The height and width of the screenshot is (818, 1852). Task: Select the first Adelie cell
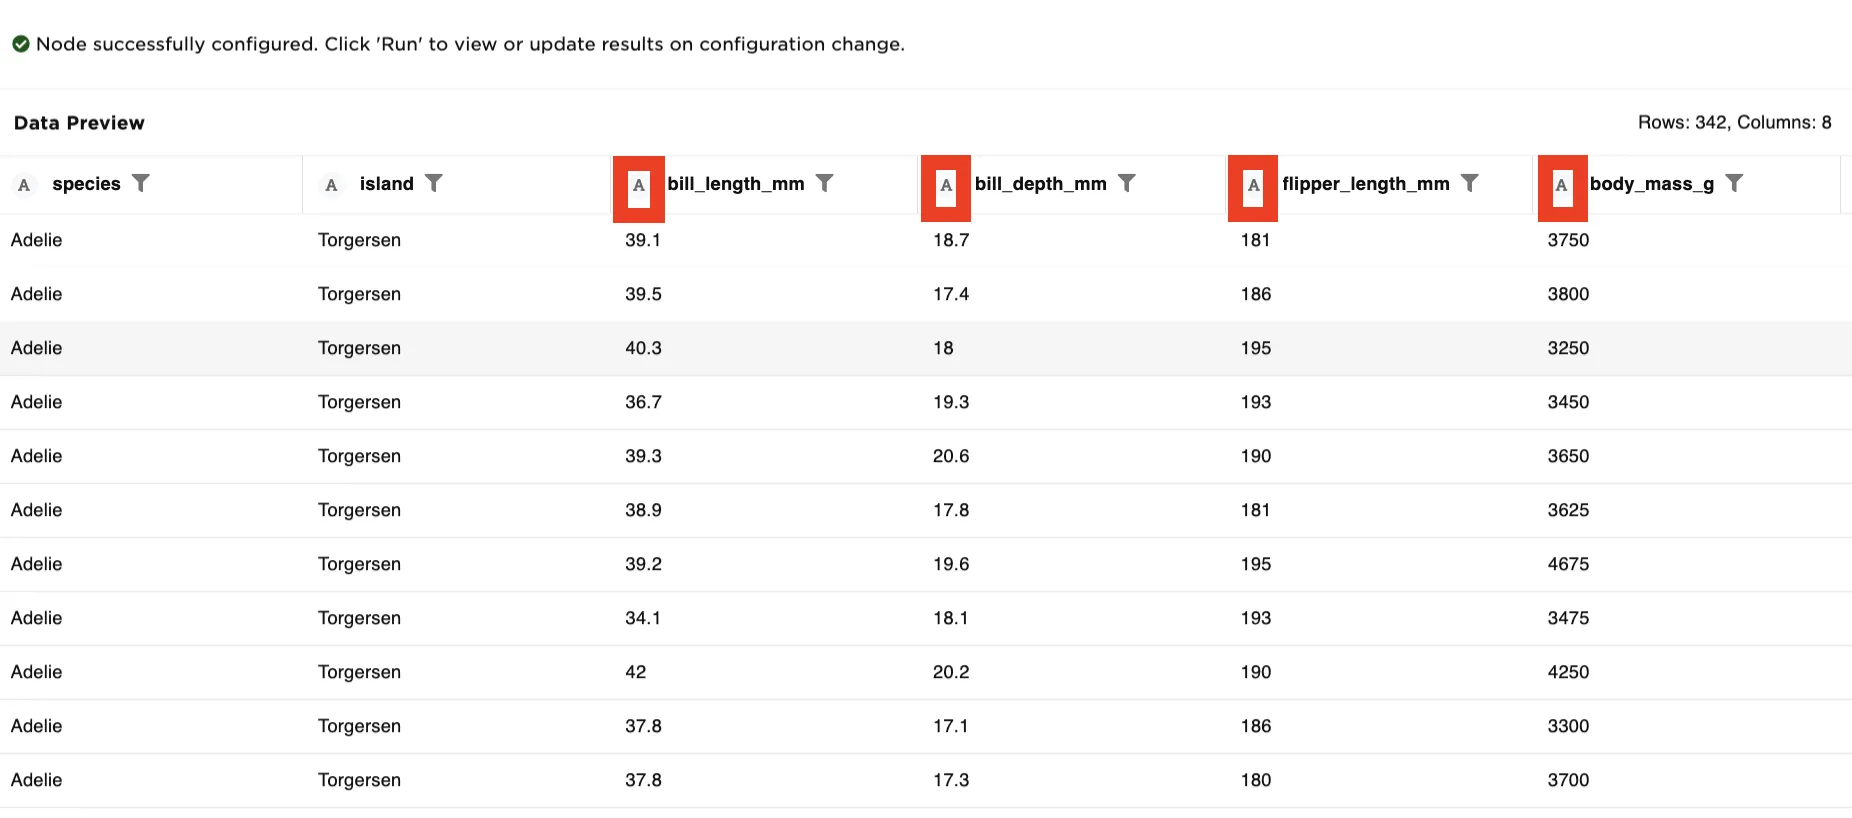tap(36, 240)
